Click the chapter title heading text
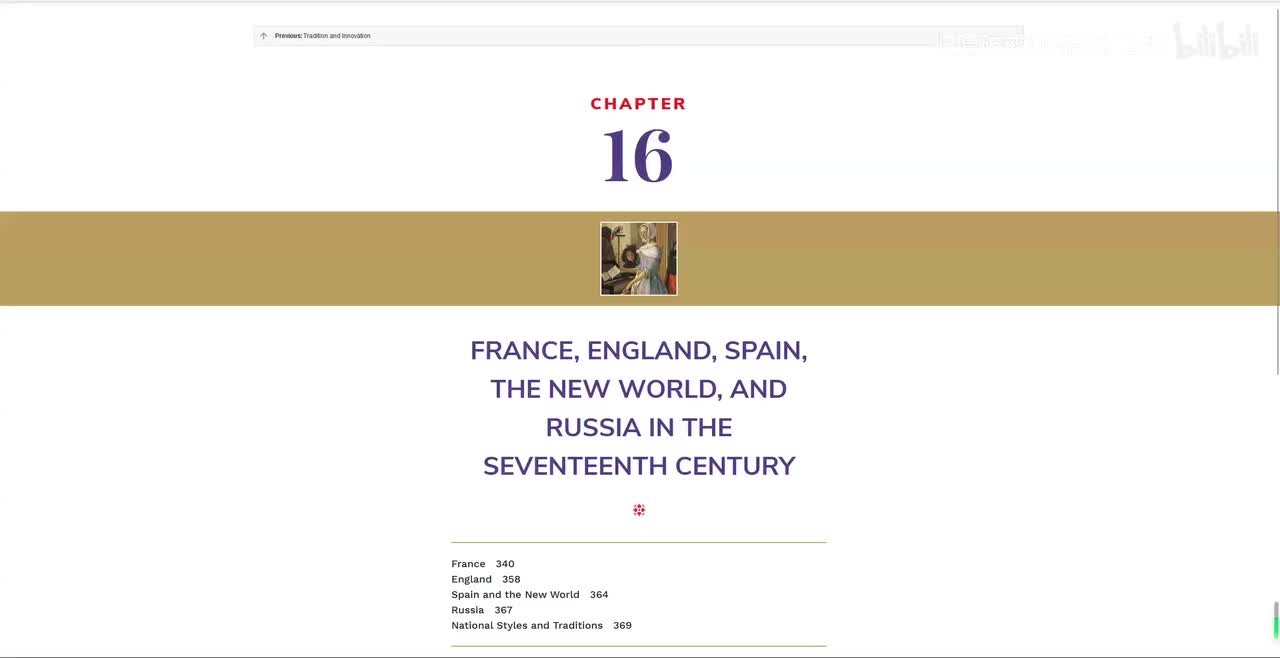The image size is (1280, 658). click(639, 408)
